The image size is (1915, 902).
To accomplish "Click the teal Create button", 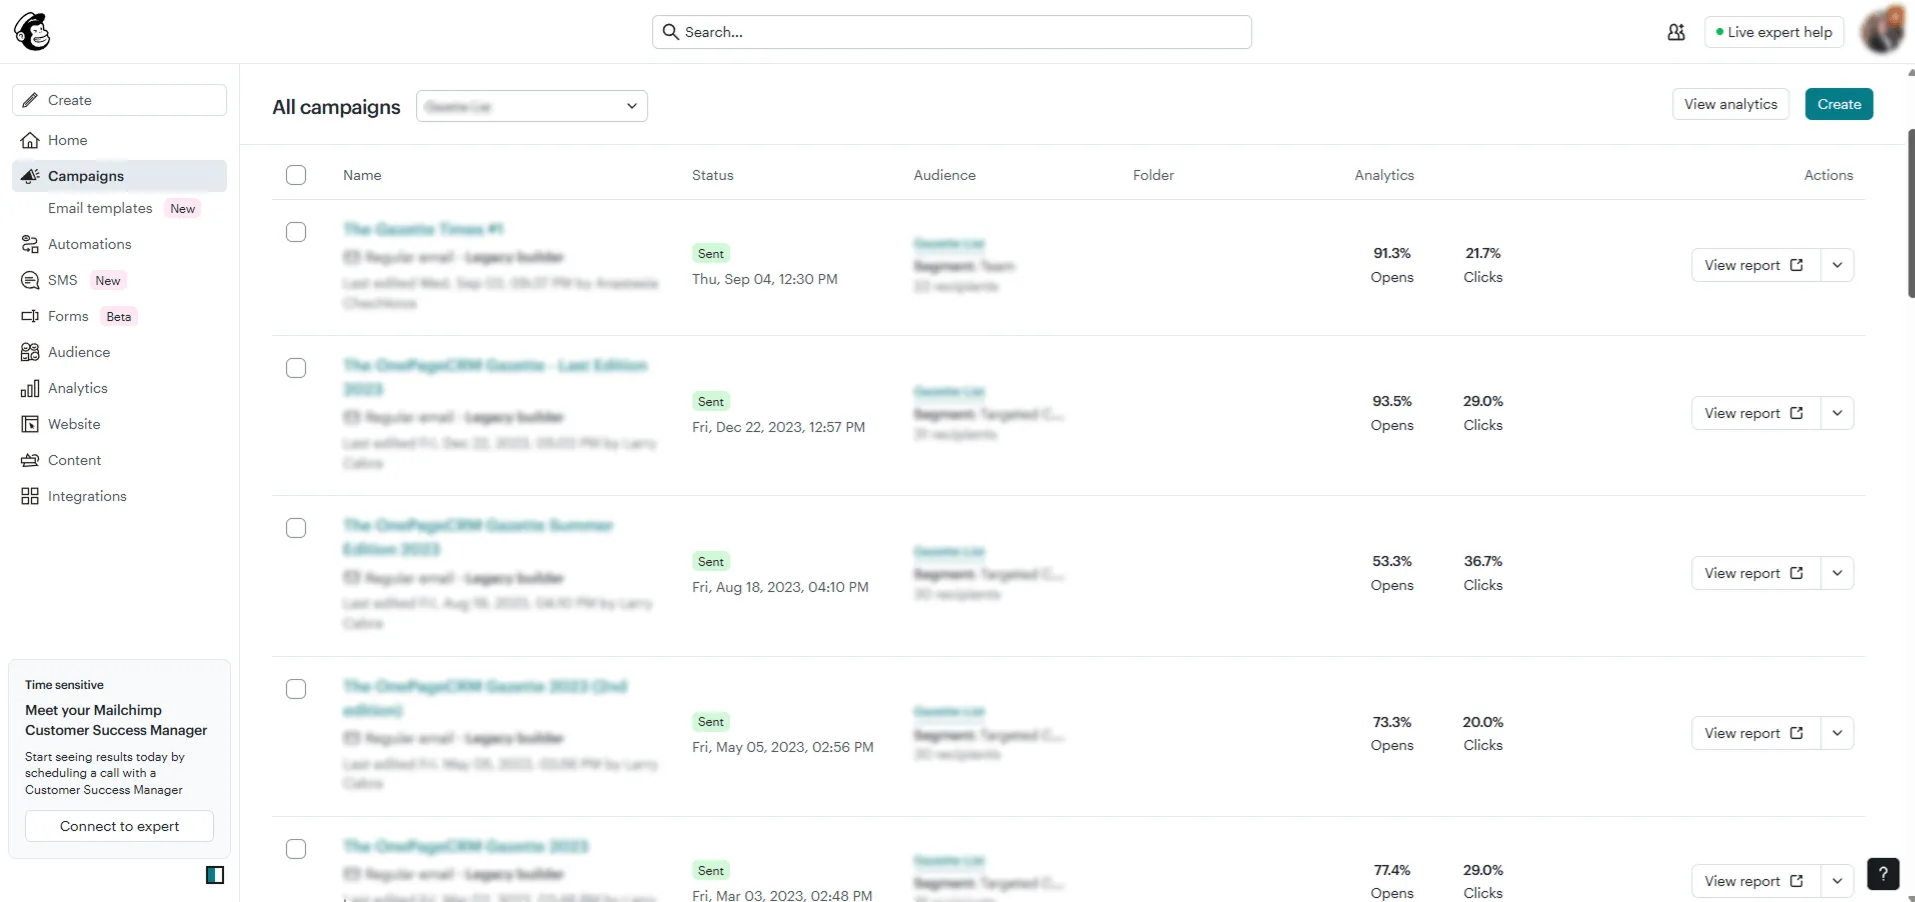I will (x=1839, y=104).
